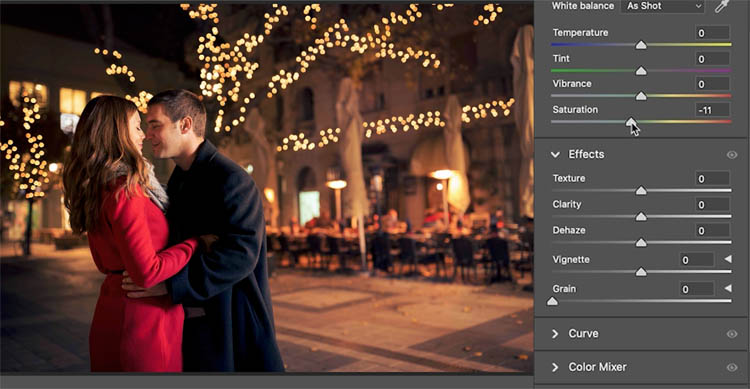750x389 pixels.
Task: Click the Temperature slider handle
Action: (641, 44)
